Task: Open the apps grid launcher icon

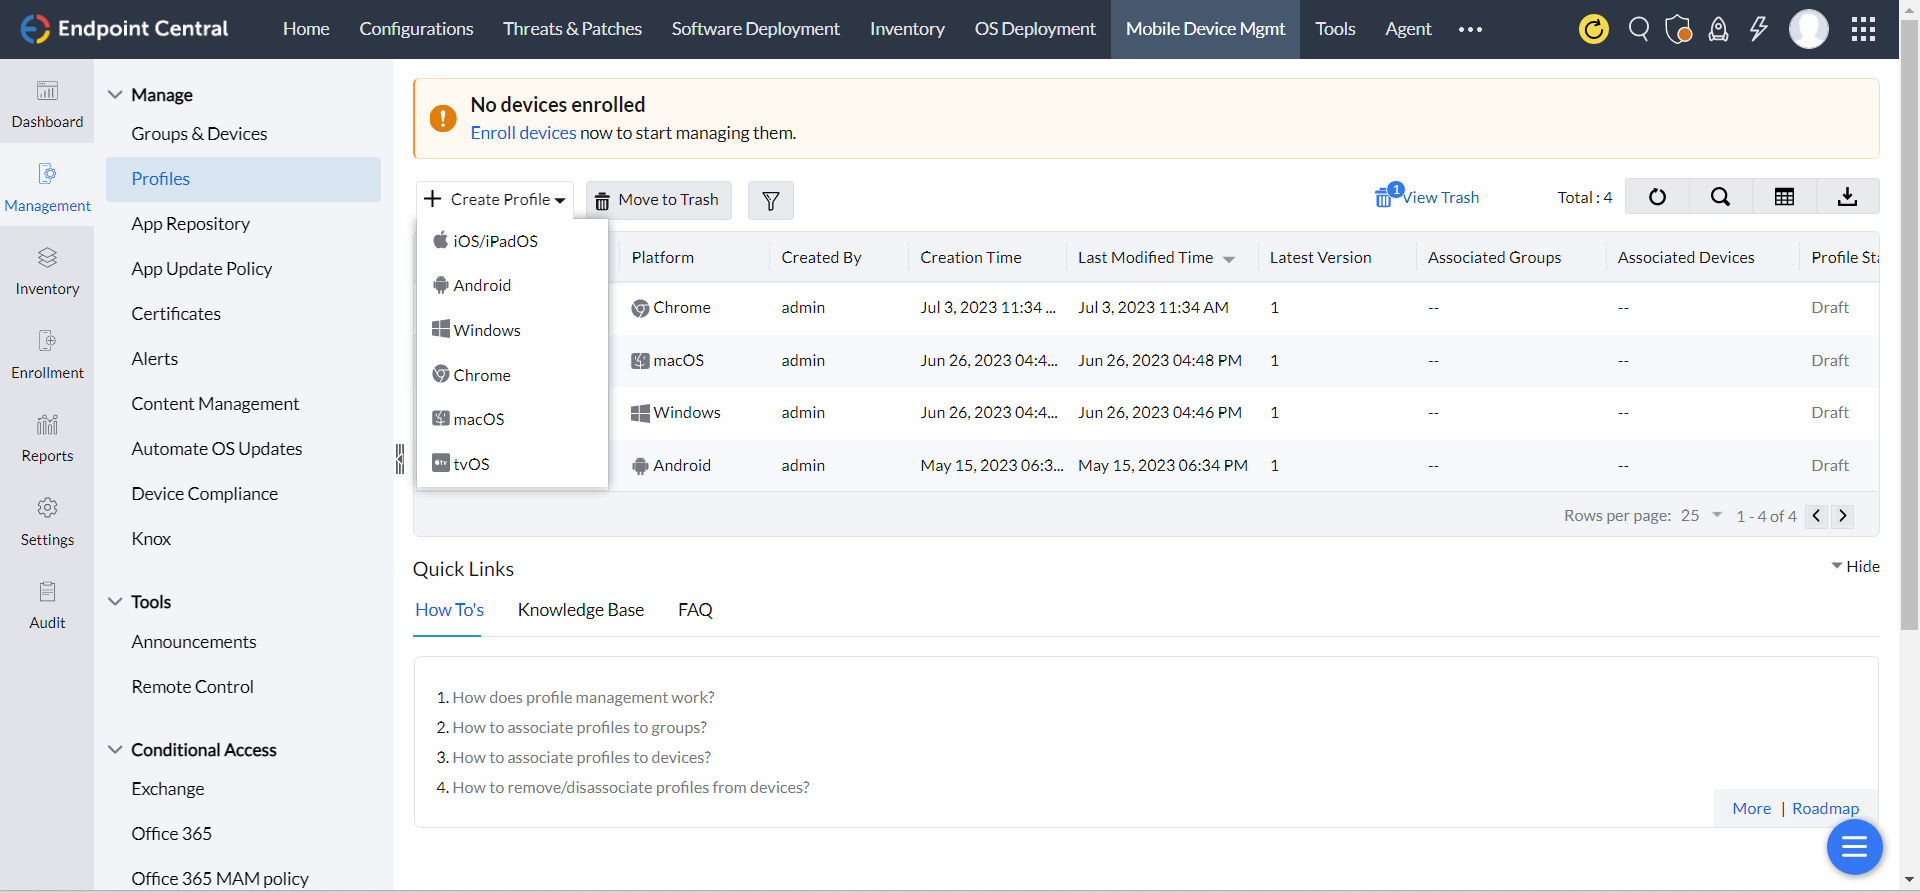Action: pyautogui.click(x=1863, y=29)
